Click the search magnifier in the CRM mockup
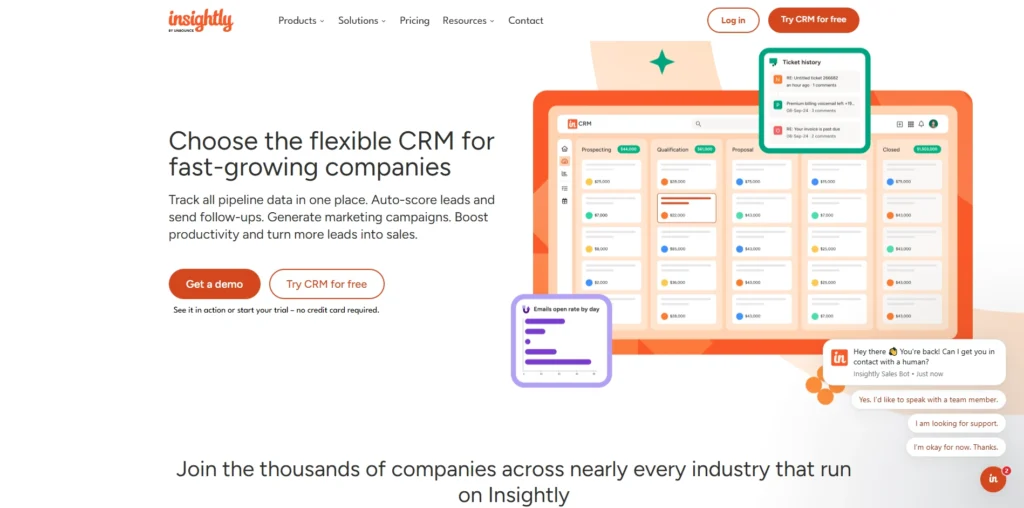1024x508 pixels. click(698, 123)
